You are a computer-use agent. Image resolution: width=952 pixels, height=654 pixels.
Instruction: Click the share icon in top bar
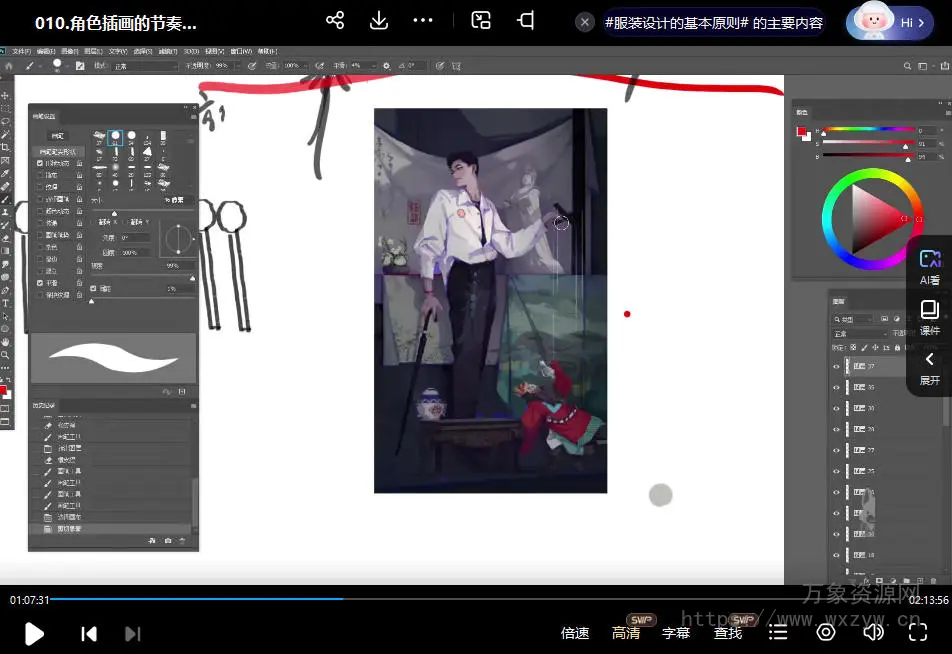click(x=335, y=21)
